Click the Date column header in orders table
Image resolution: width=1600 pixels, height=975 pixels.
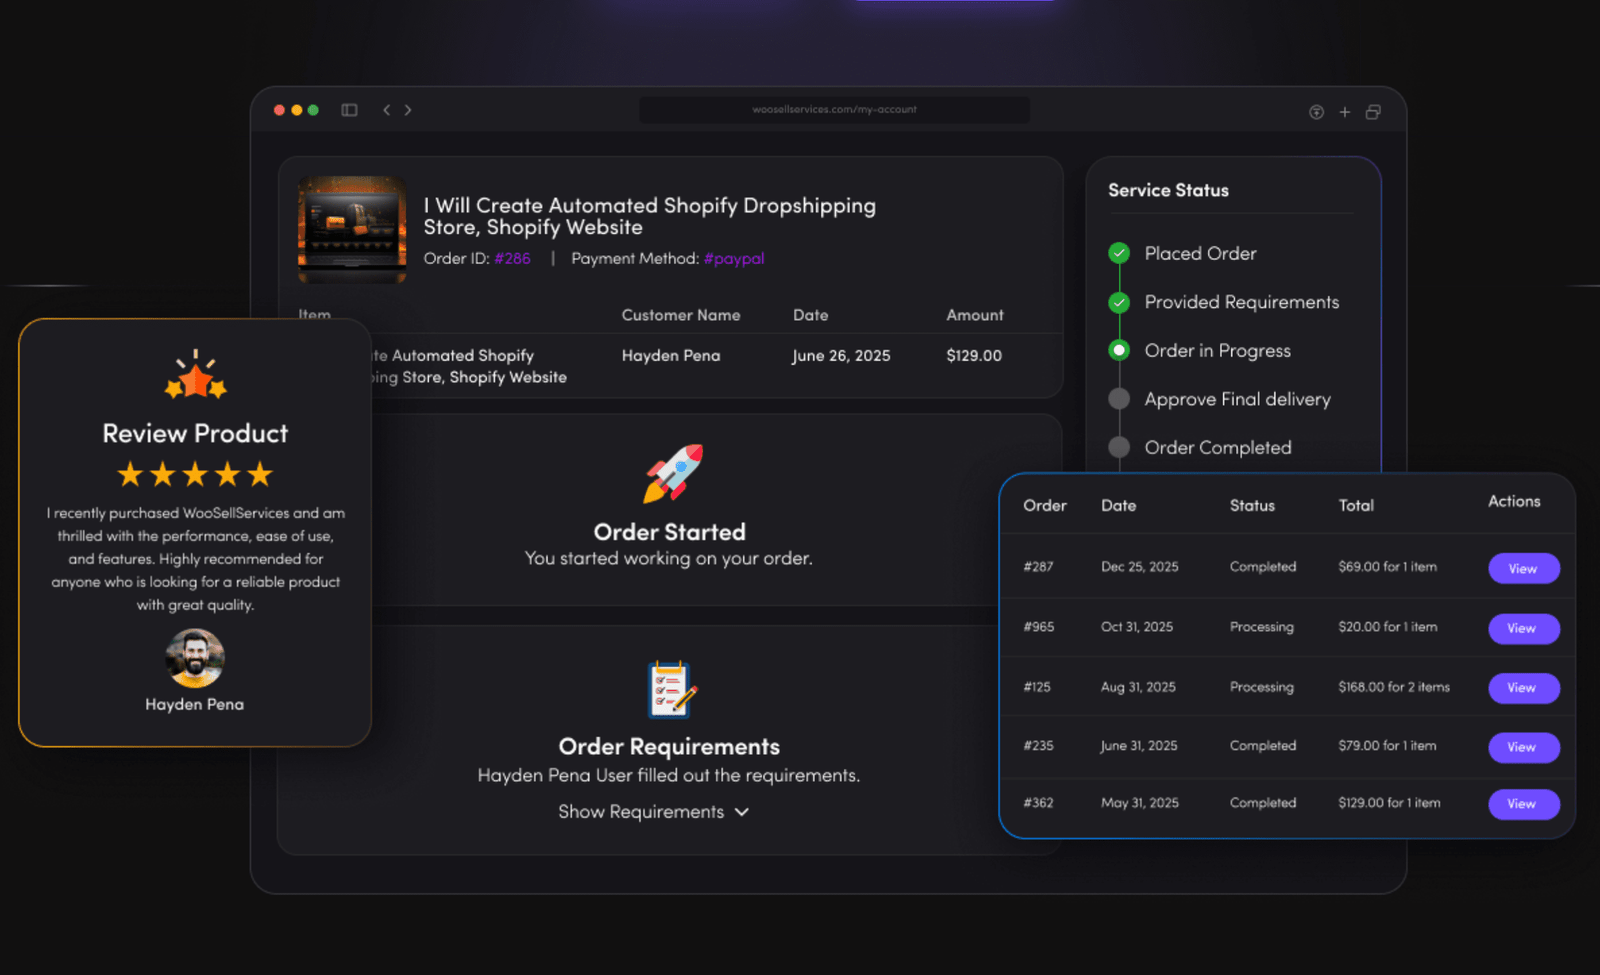(1118, 506)
